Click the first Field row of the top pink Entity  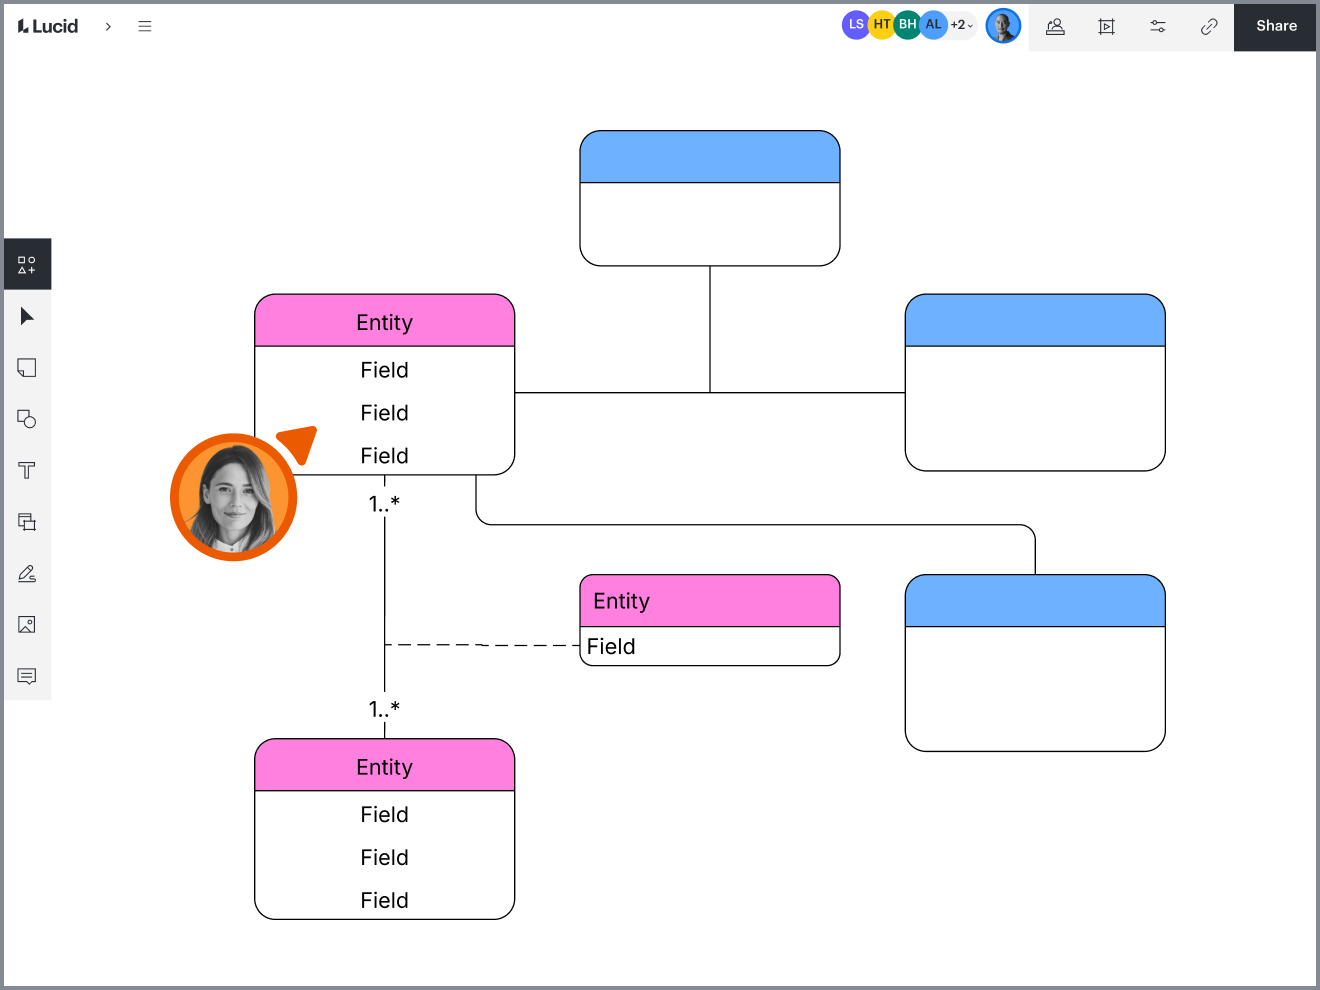(385, 370)
